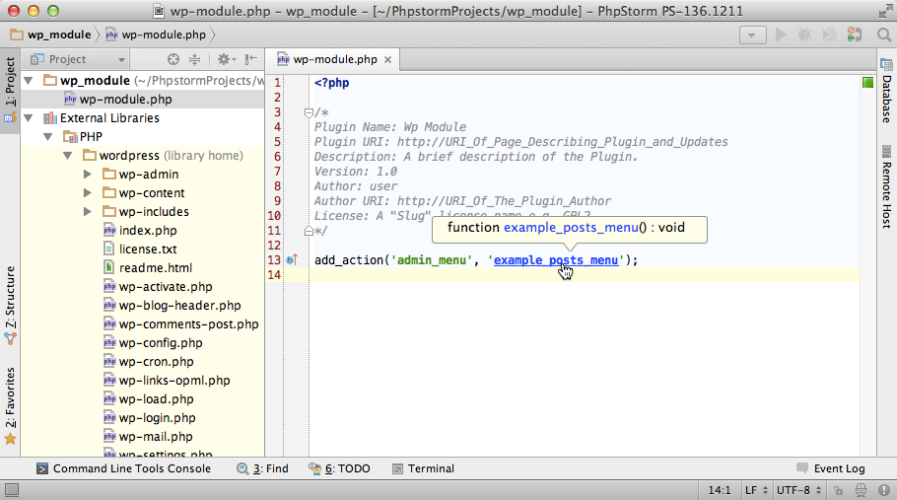Click the Collapse All icon in Project panel

195,59
